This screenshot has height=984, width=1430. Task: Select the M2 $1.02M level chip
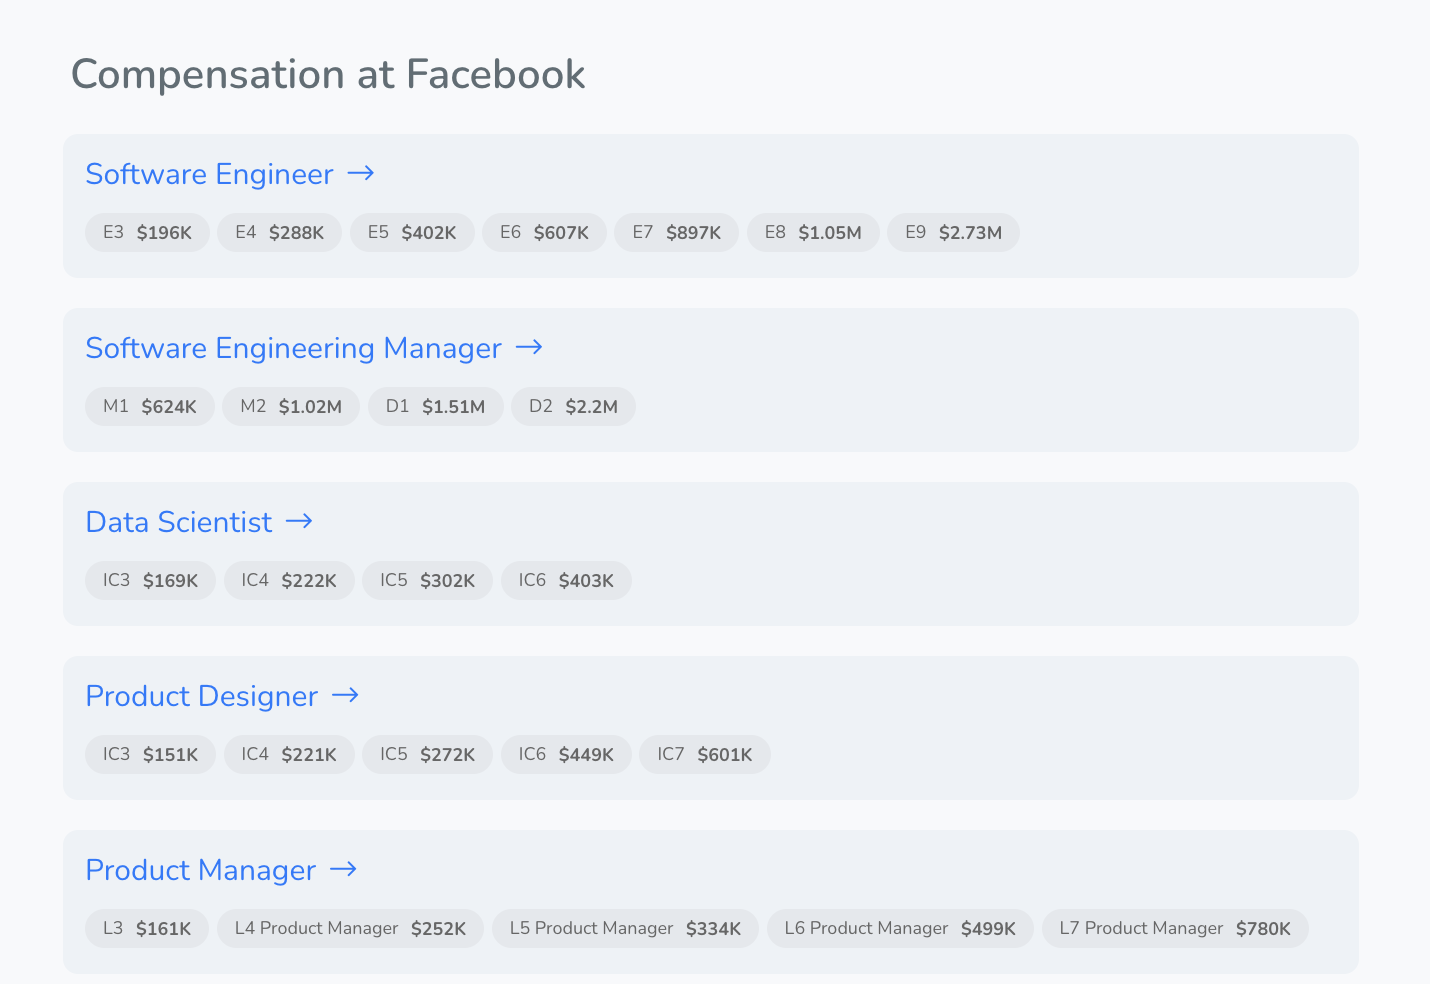(x=291, y=406)
